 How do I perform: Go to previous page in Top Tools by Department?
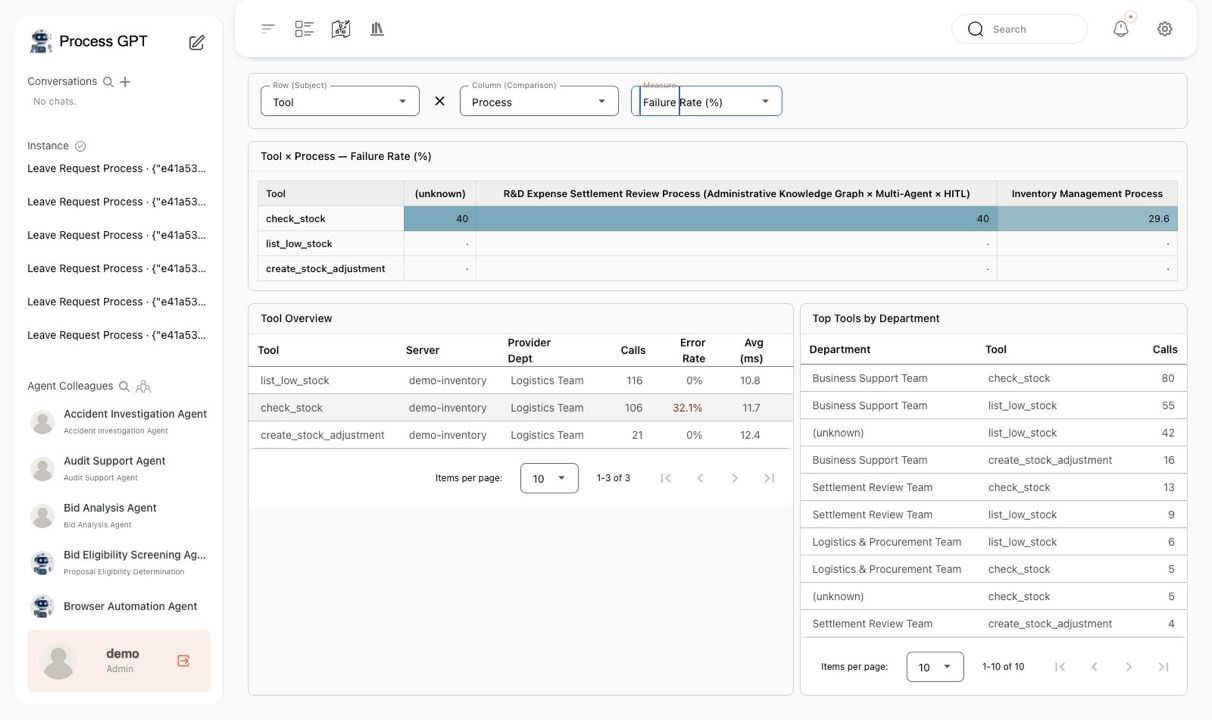1094,667
